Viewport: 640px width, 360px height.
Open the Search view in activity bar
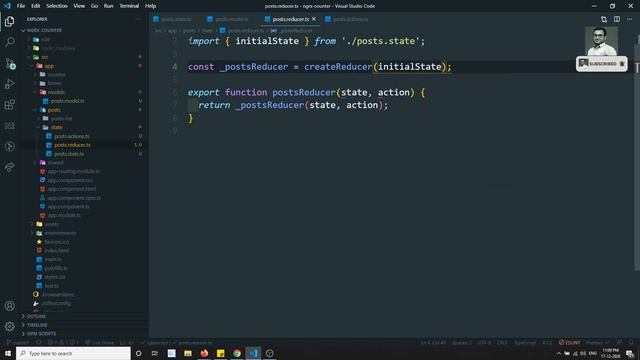click(9, 42)
